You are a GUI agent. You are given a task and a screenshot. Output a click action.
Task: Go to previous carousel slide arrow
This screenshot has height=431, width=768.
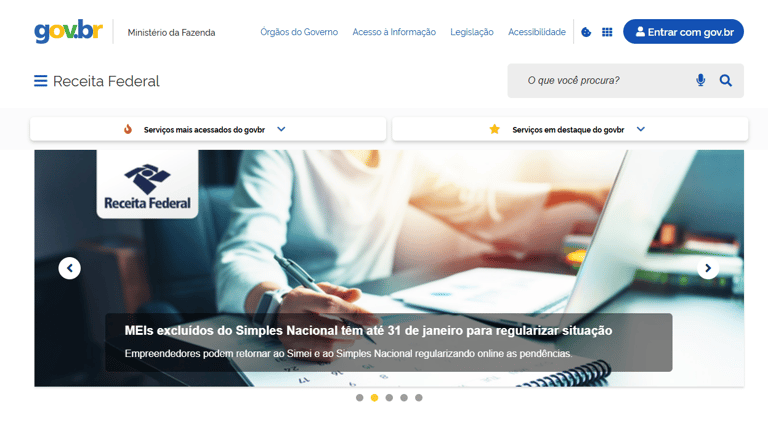(x=70, y=268)
